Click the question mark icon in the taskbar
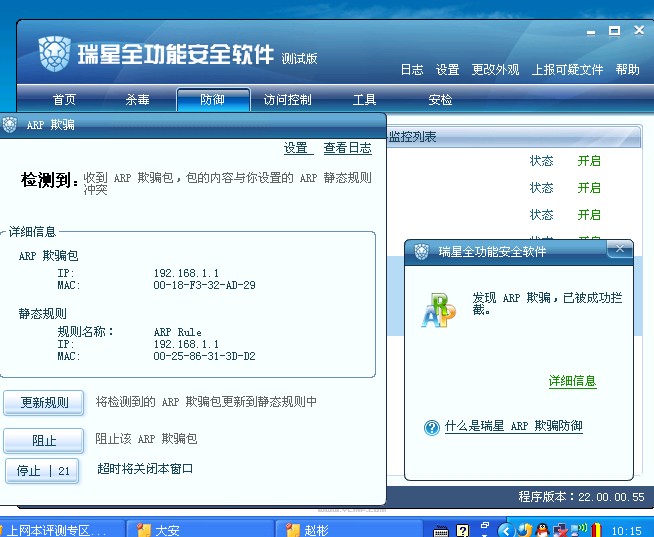The image size is (654, 537). [462, 530]
